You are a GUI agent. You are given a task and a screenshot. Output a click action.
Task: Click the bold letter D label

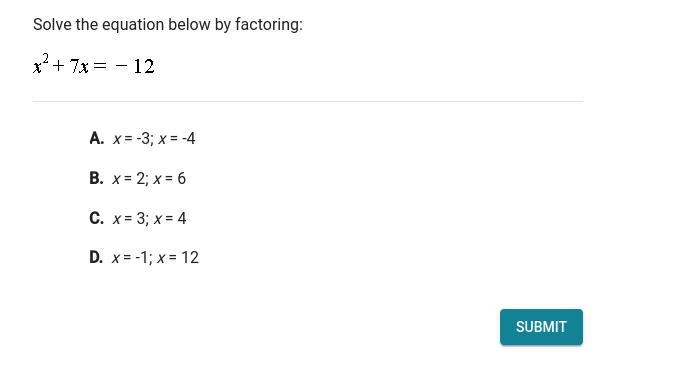point(96,257)
